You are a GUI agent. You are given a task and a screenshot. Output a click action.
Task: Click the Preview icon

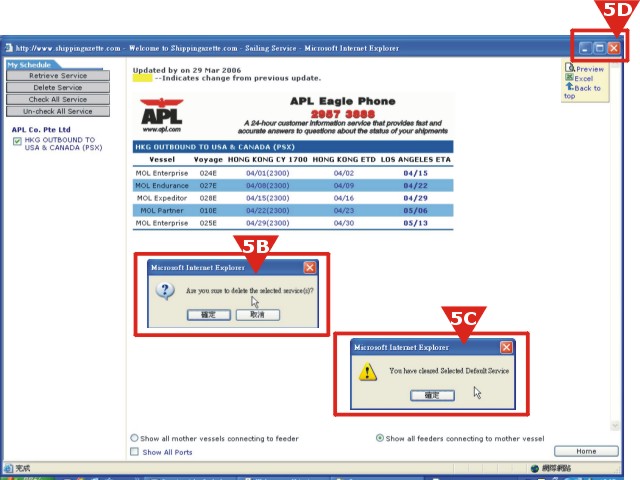pos(569,67)
